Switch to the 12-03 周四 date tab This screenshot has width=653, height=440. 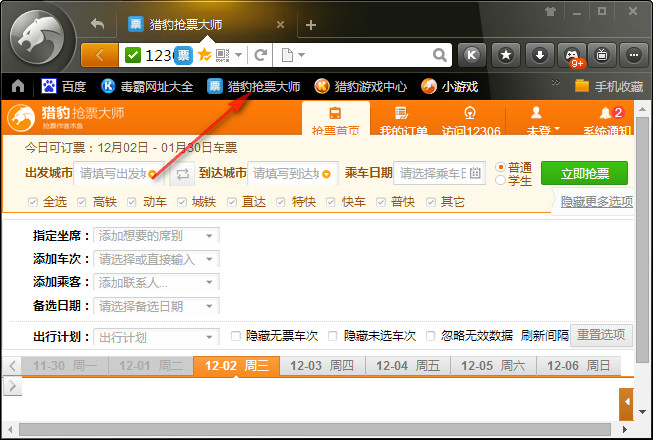coord(321,366)
